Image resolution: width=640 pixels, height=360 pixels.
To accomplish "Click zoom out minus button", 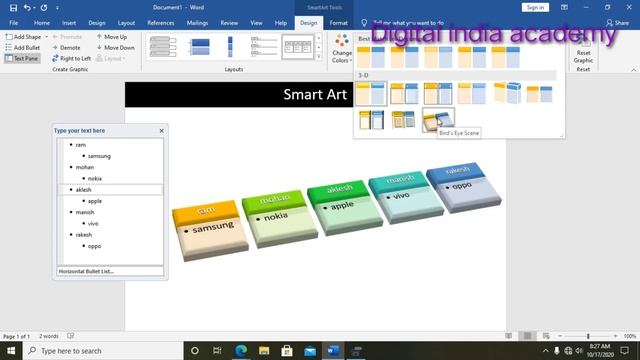I will point(560,336).
